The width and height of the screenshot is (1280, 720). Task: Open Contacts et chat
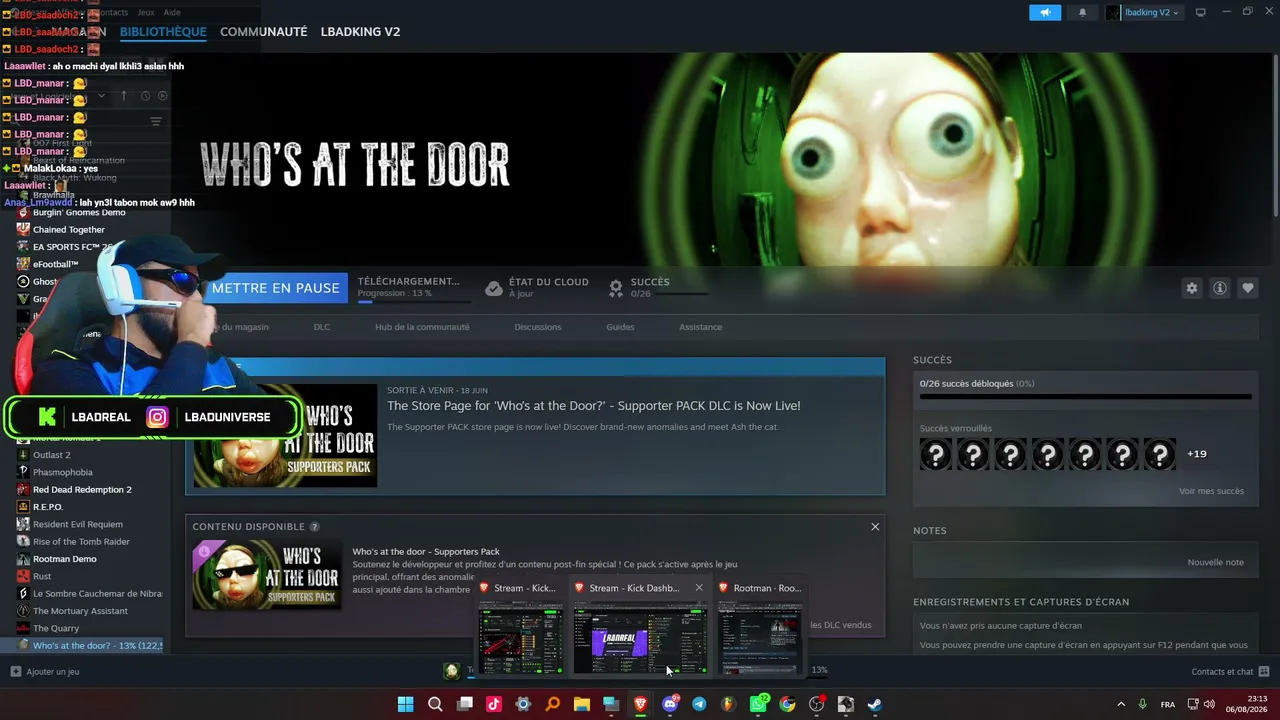coord(1230,672)
